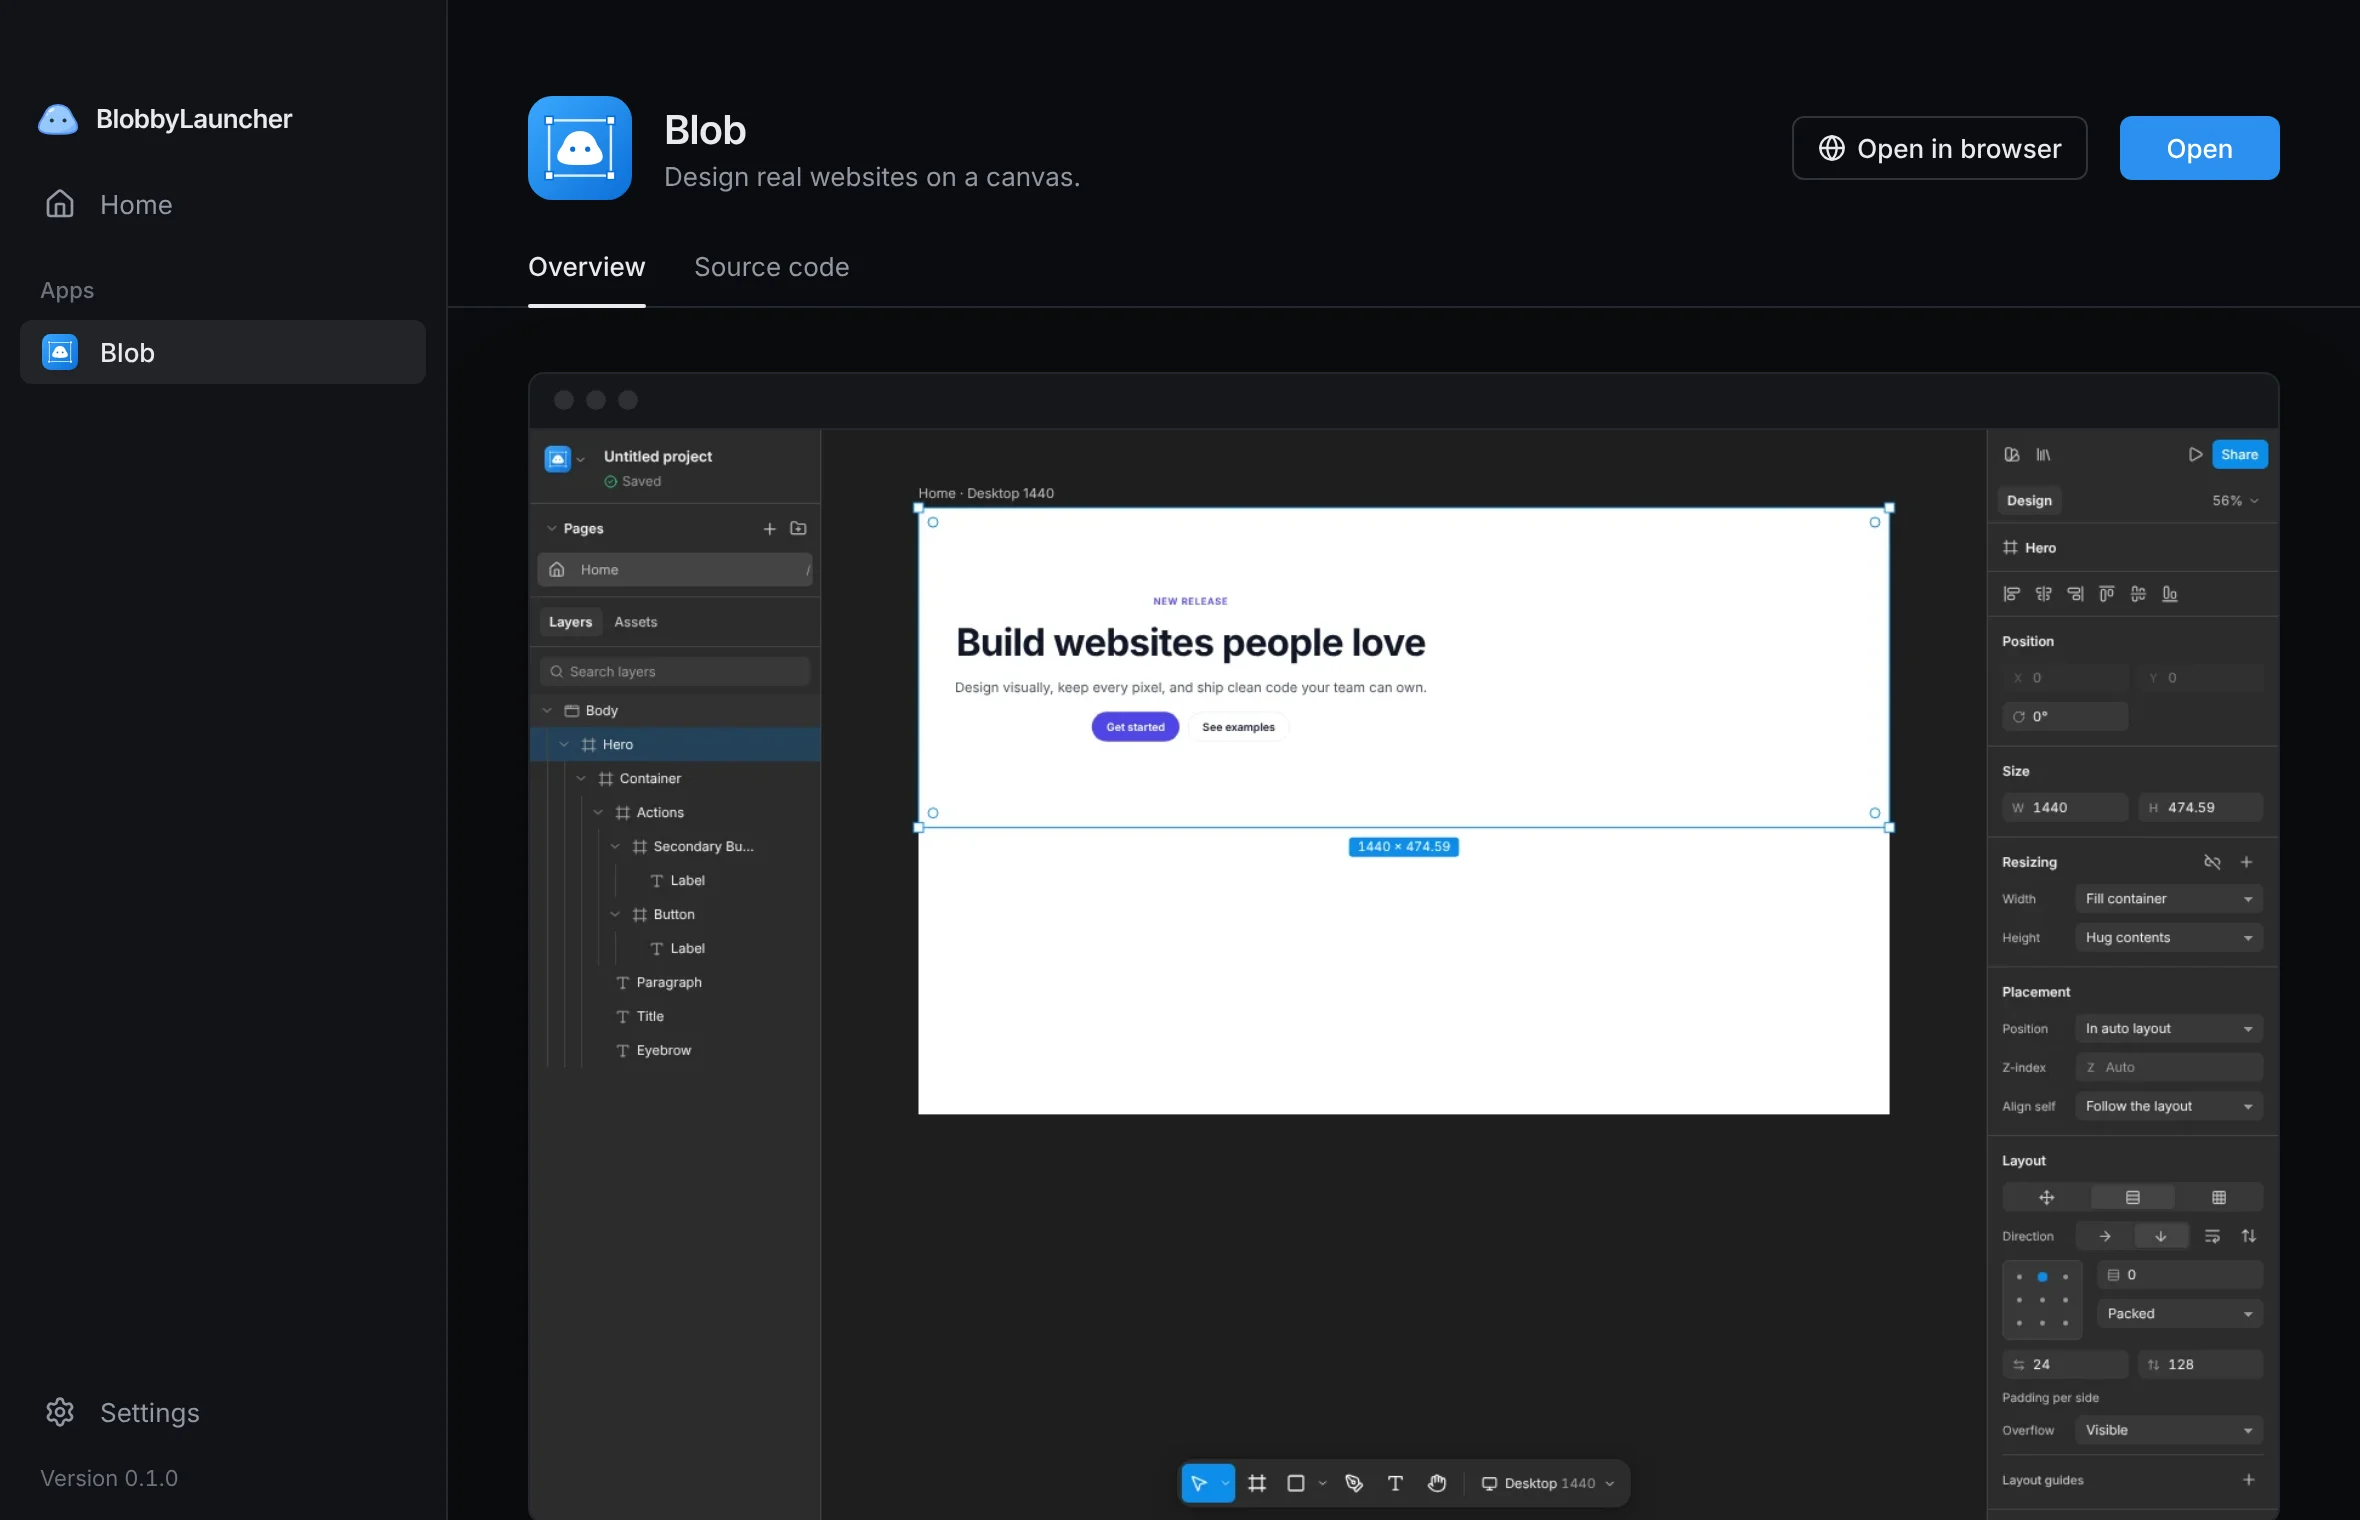Screen dimensions: 2360x1520
Task: Open the Position In auto layout dropdown
Action: pyautogui.click(x=2168, y=1029)
